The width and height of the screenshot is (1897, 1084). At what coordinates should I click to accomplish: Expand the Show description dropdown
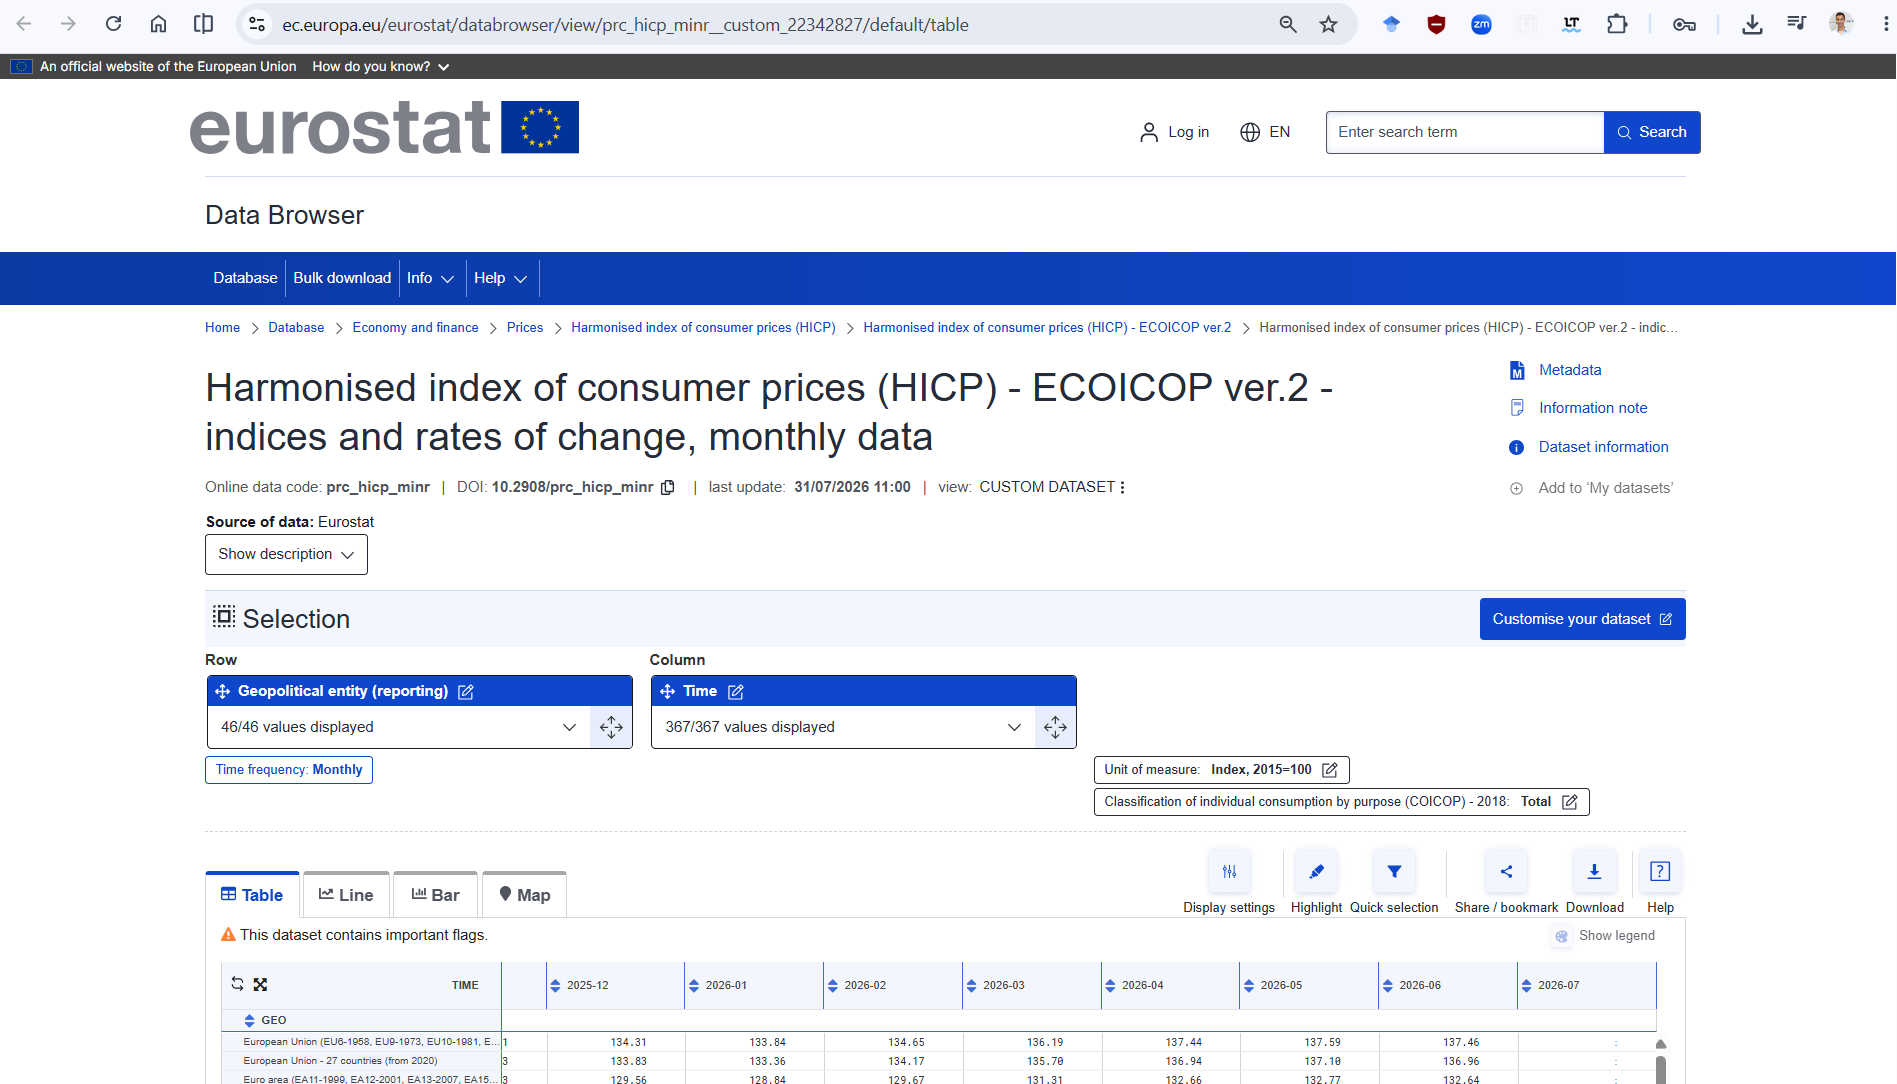(x=286, y=555)
